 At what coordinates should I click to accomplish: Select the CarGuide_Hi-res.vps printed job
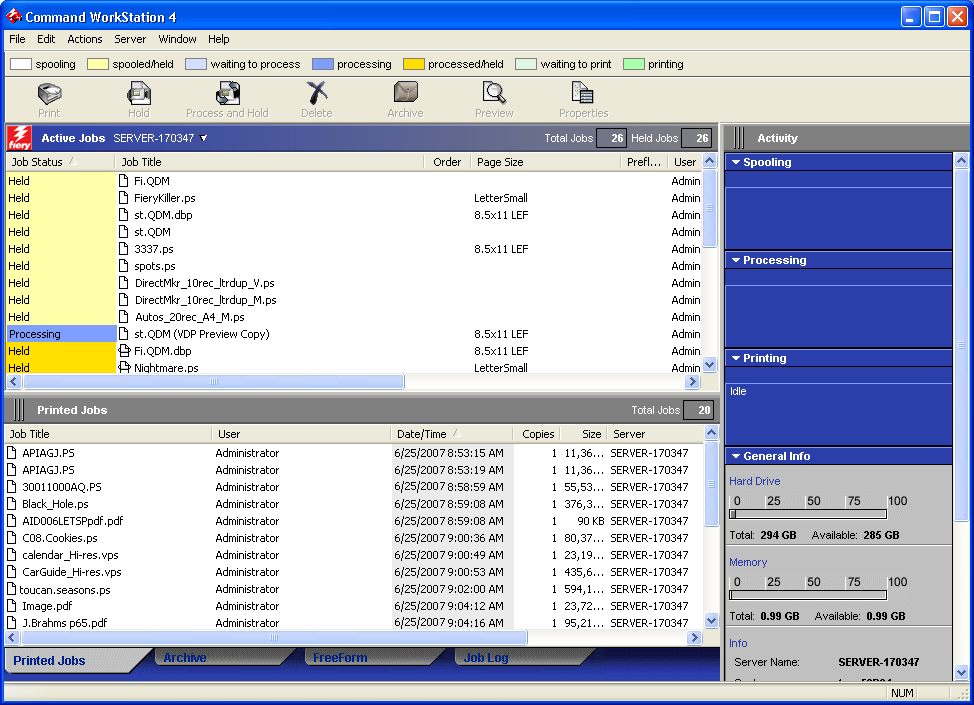(x=354, y=572)
